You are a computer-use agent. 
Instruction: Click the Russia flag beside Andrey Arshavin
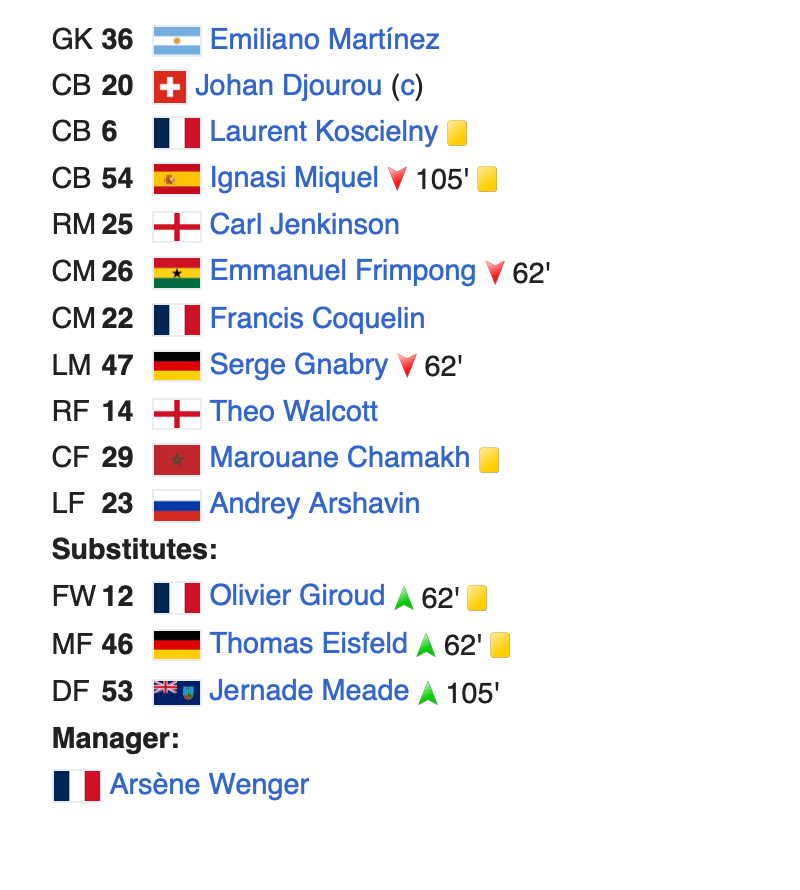[x=177, y=505]
